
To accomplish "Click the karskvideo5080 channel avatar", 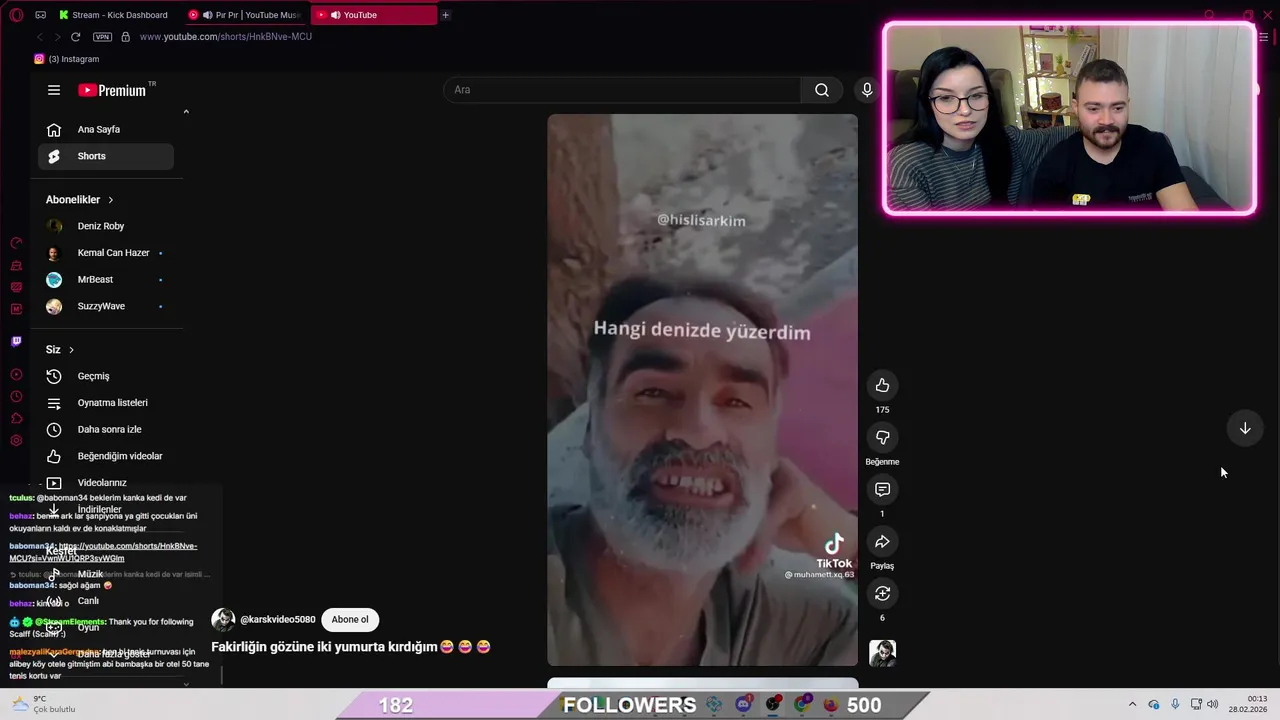I will tap(223, 620).
